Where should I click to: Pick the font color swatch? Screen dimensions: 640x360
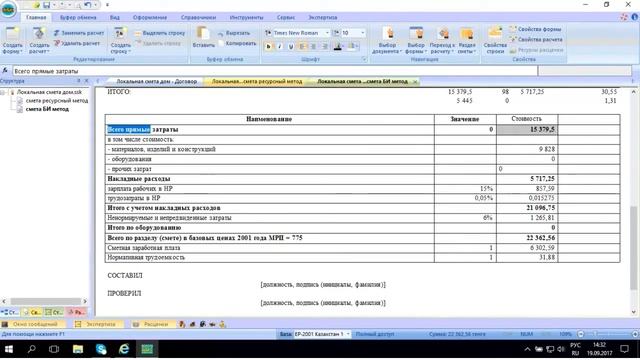(x=338, y=47)
